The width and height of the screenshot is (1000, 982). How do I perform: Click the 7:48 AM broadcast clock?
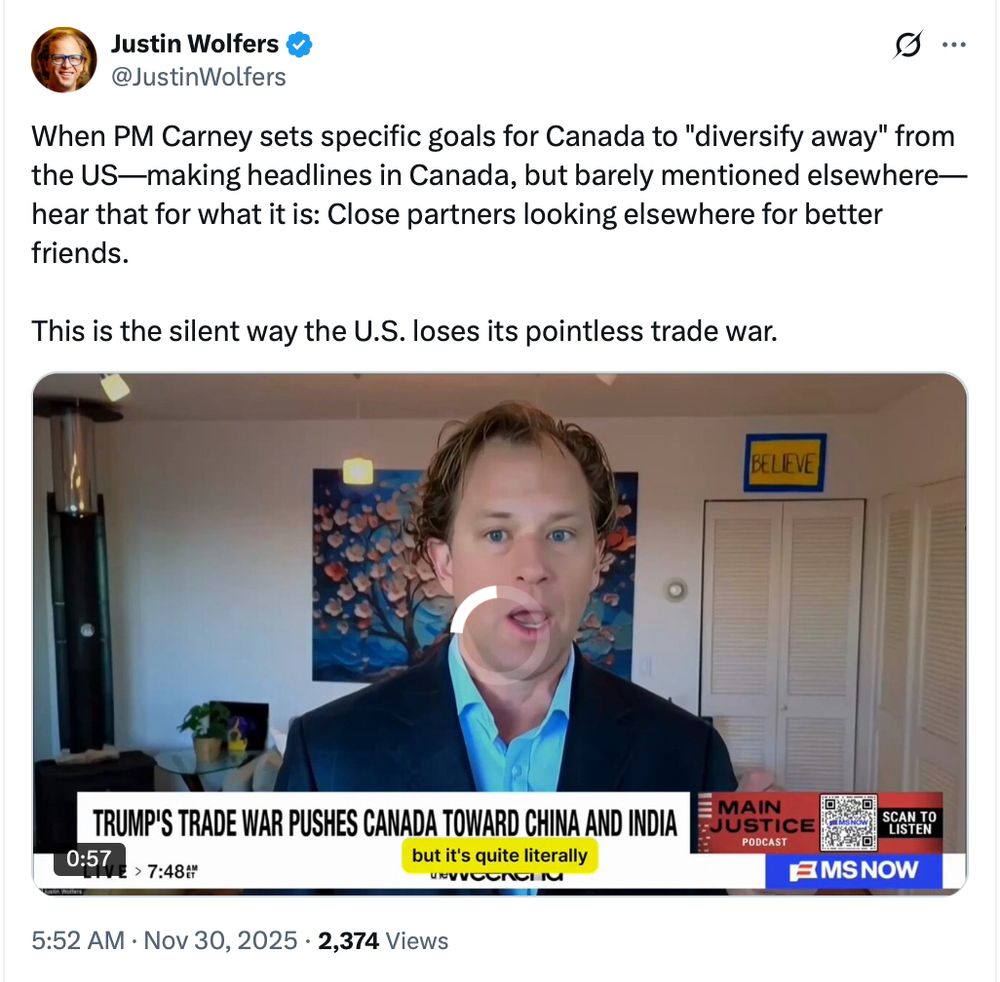click(x=172, y=871)
